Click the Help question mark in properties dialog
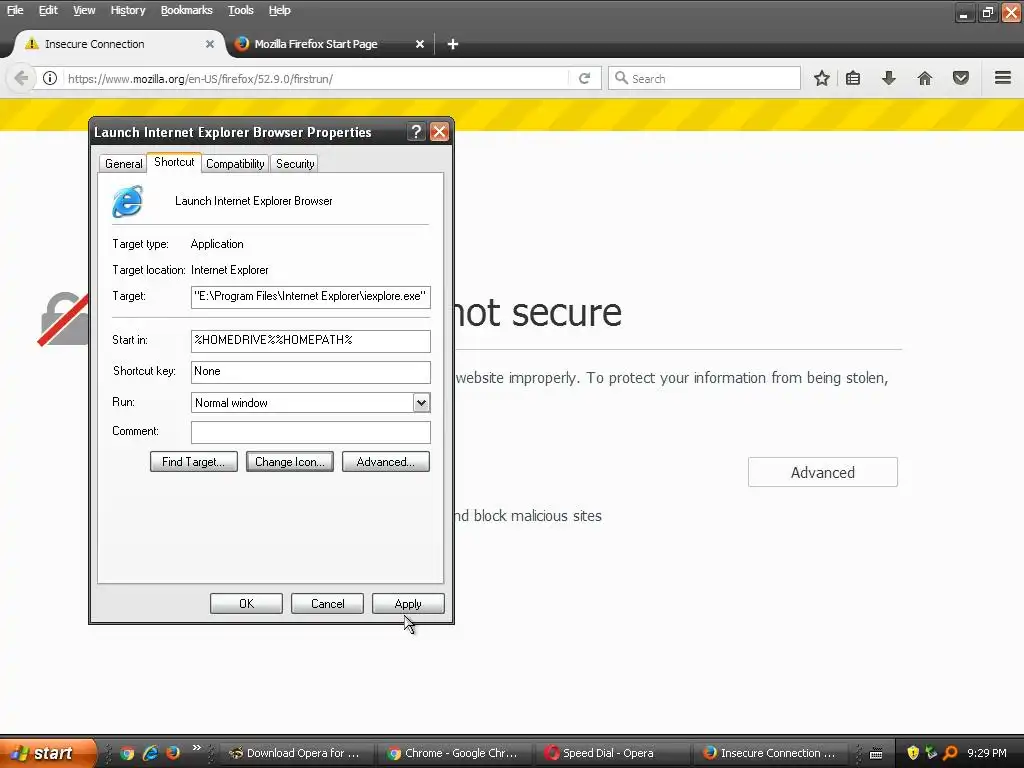 click(x=416, y=132)
